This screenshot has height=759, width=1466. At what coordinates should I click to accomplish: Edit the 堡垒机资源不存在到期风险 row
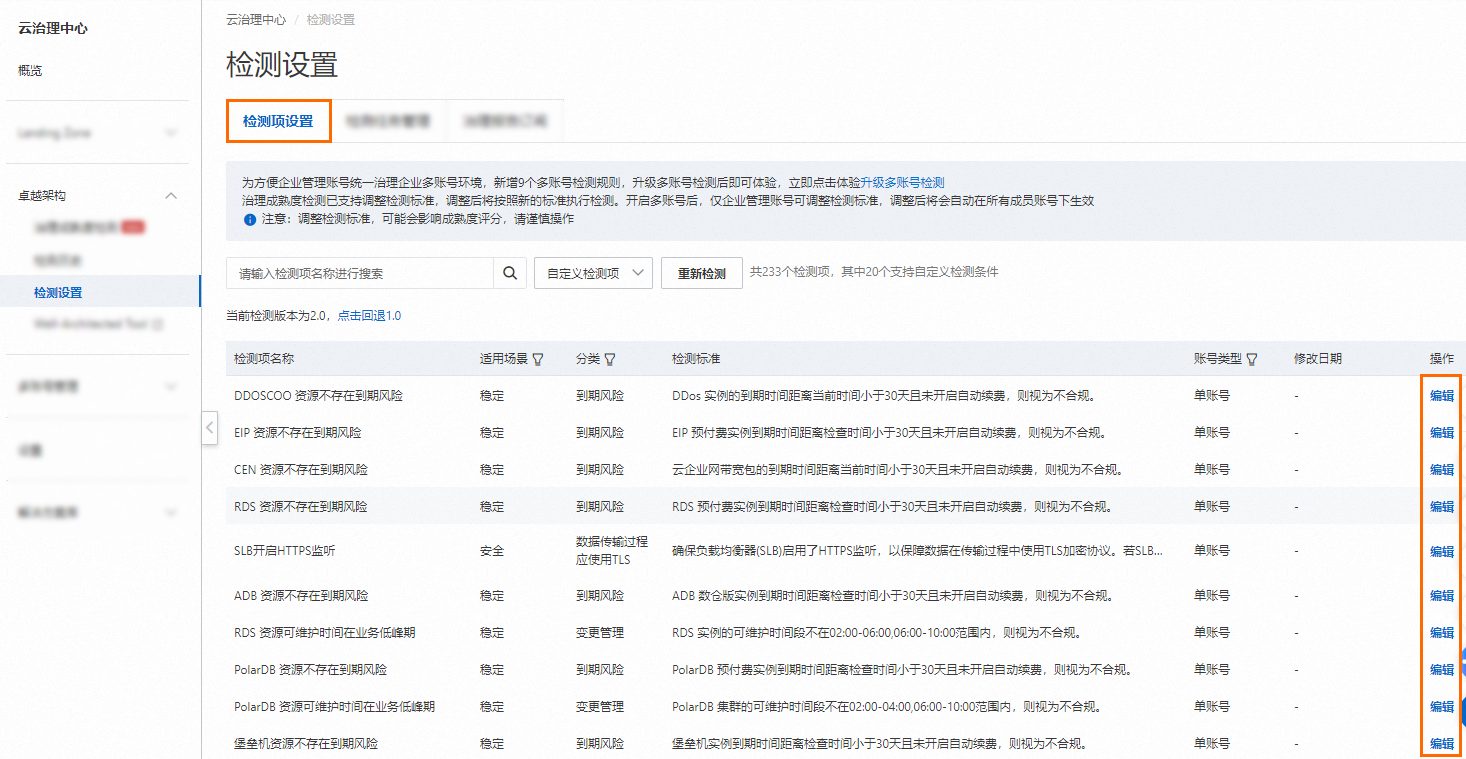(1441, 744)
